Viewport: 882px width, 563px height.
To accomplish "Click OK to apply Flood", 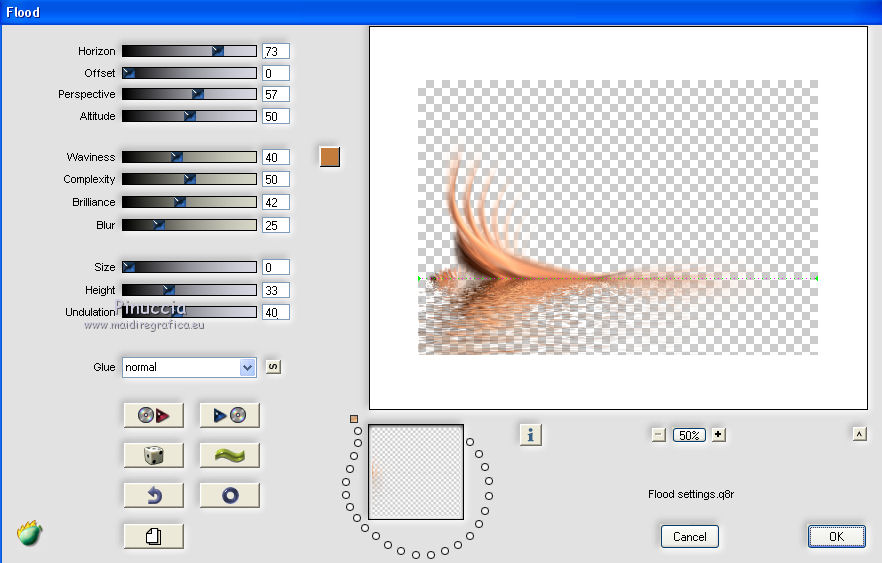I will point(836,537).
